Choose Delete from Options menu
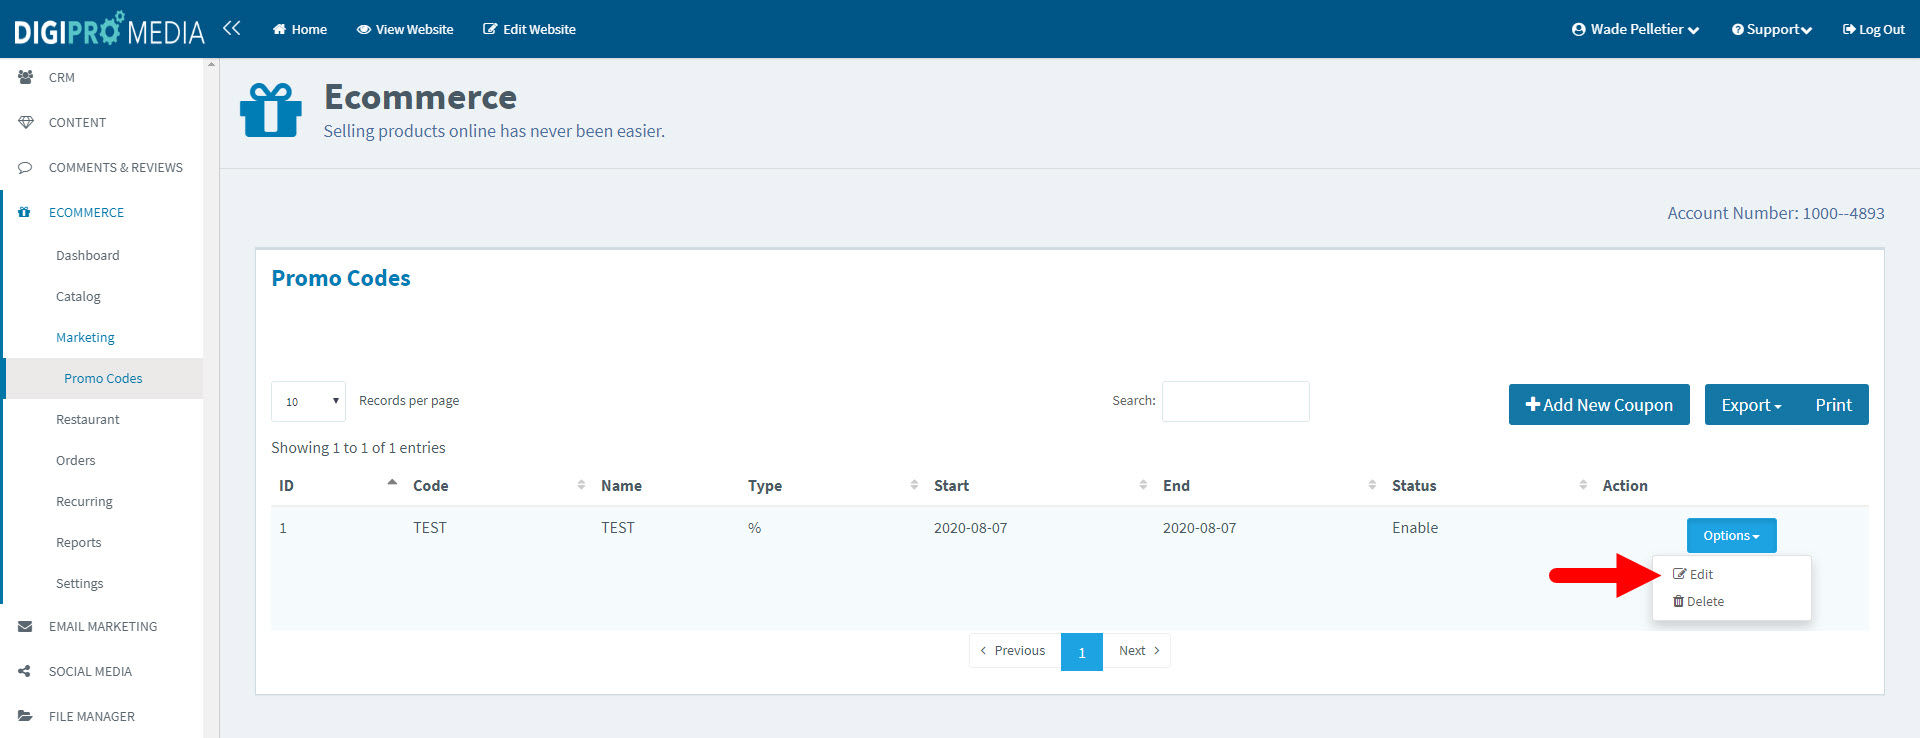 (x=1698, y=601)
